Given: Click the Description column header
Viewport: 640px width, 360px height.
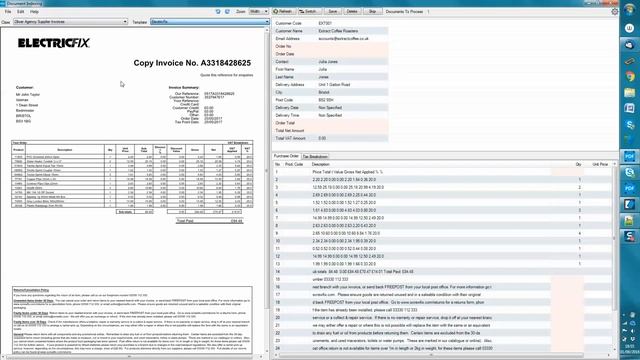Looking at the screenshot, I should pyautogui.click(x=321, y=164).
